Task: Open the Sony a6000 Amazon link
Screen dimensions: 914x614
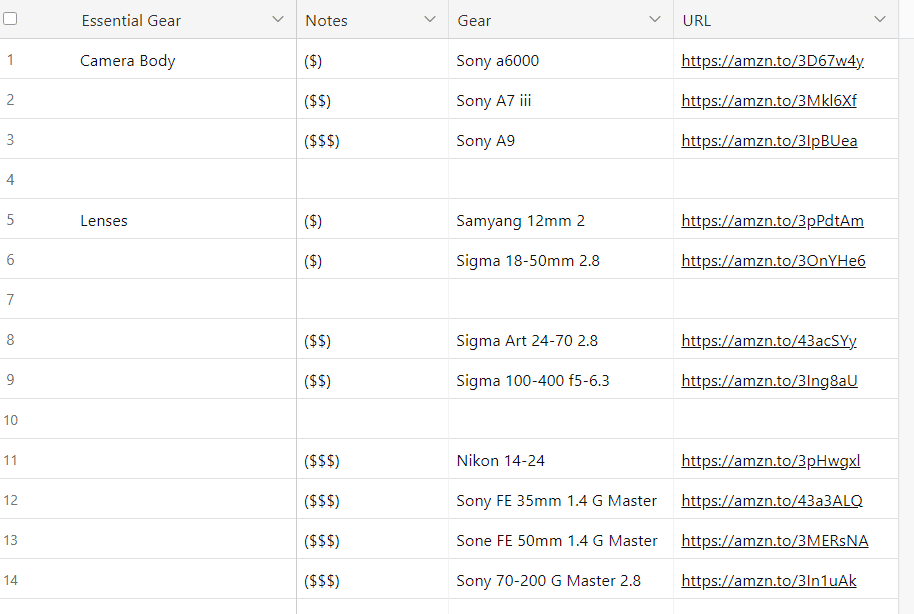Action: [772, 61]
